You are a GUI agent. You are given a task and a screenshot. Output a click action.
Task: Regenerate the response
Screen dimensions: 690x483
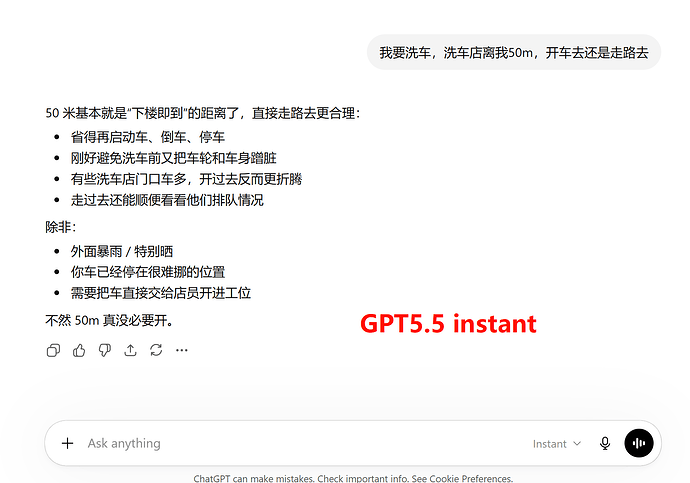[156, 350]
